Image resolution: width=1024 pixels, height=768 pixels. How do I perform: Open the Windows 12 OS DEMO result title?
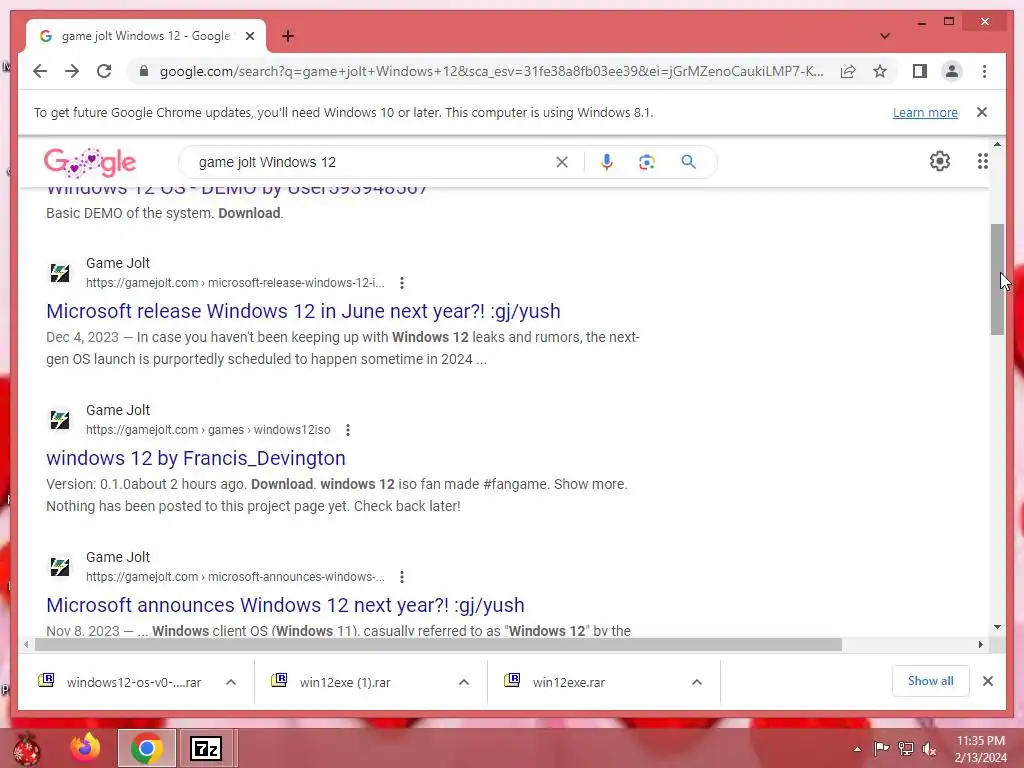click(x=236, y=190)
